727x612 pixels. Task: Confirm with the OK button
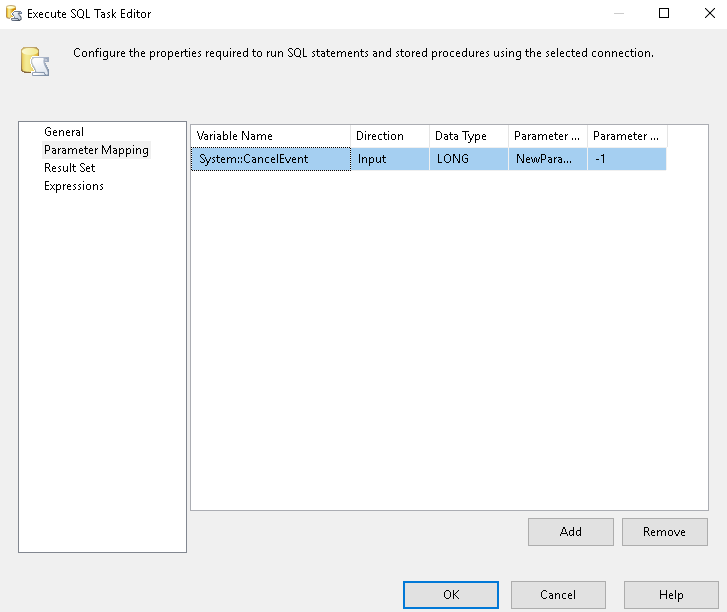tap(450, 595)
